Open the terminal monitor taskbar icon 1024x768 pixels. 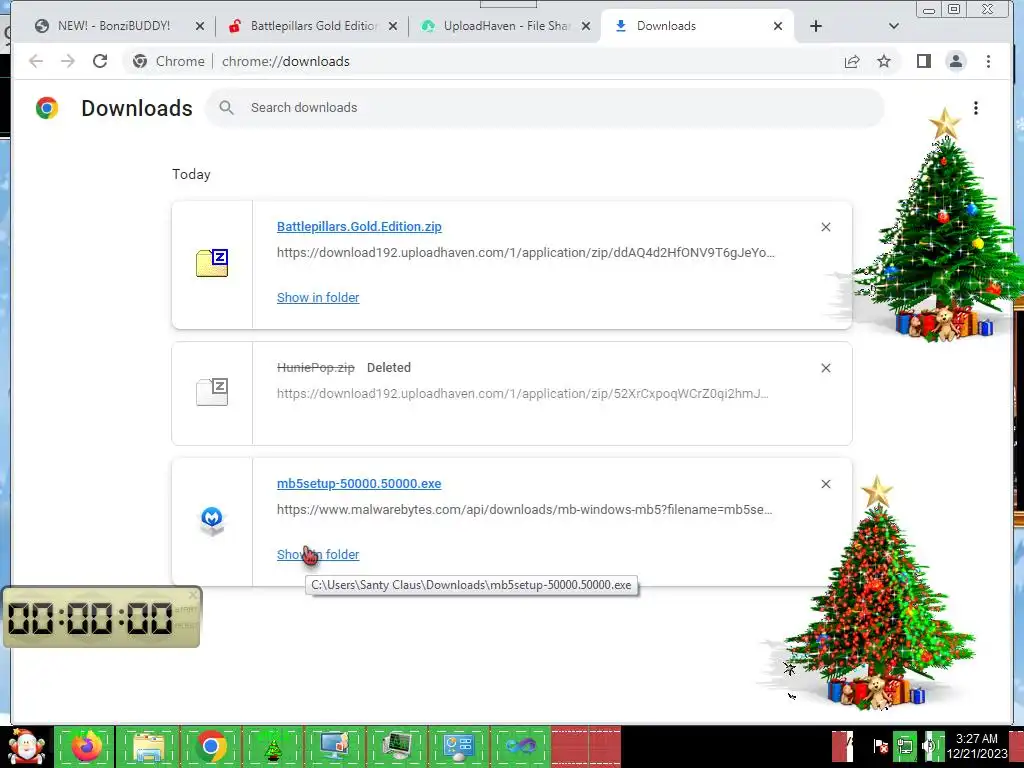tap(396, 746)
